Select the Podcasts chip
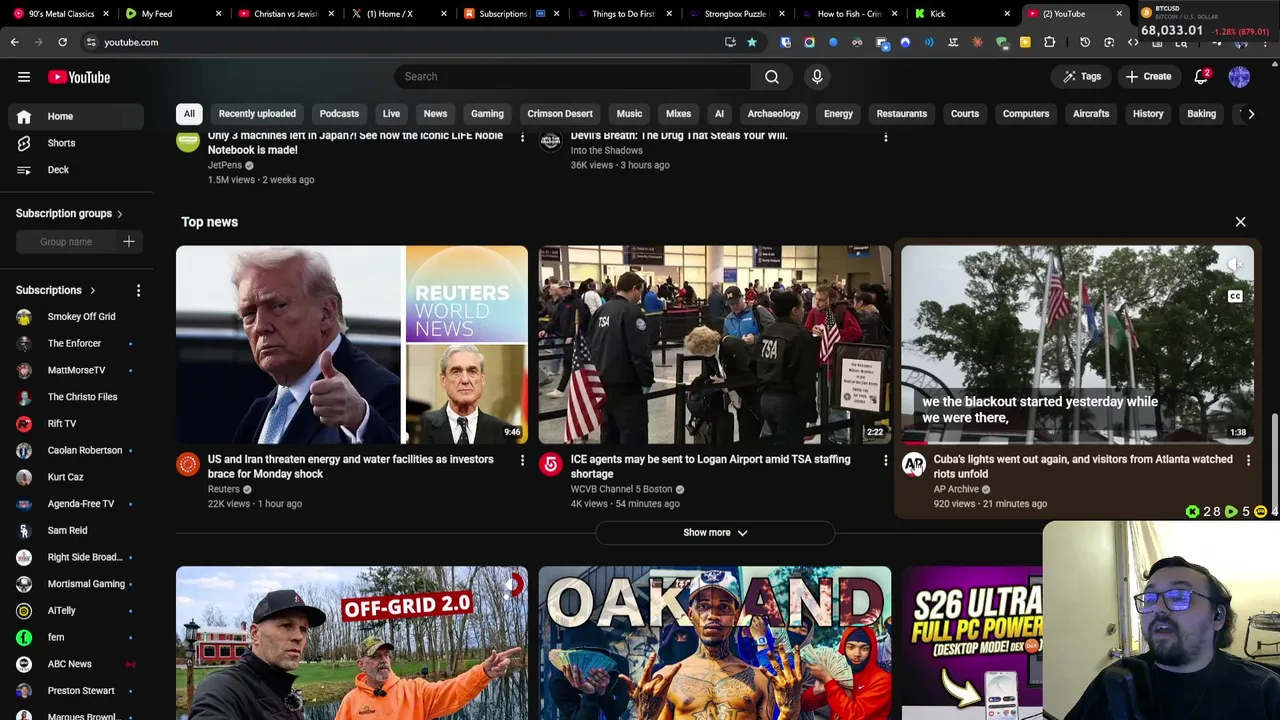 coord(339,114)
